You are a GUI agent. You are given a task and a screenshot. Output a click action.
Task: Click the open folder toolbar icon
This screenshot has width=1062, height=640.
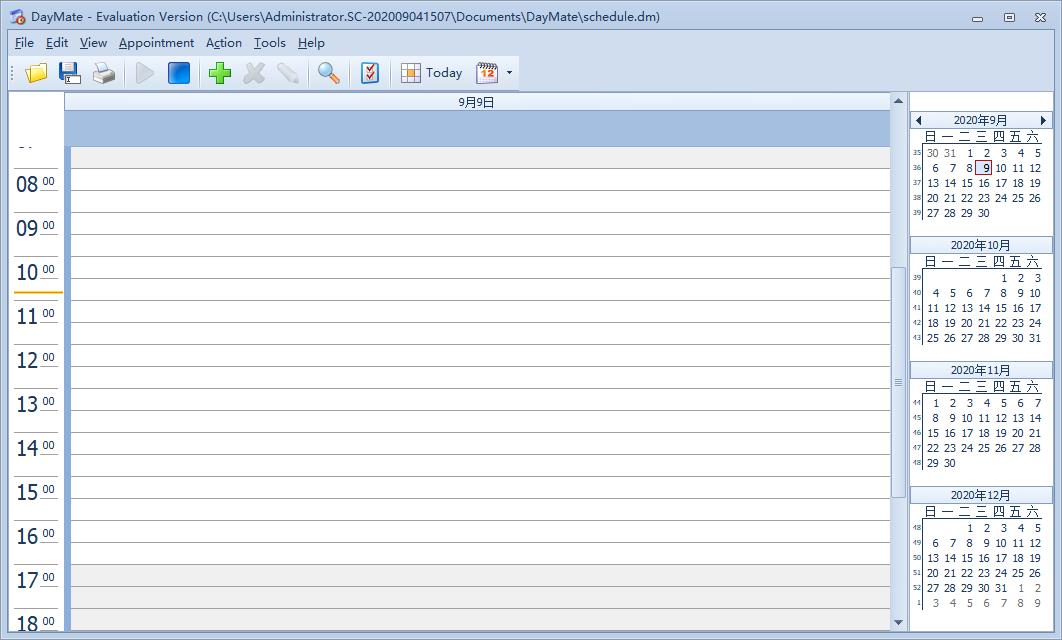(x=37, y=73)
